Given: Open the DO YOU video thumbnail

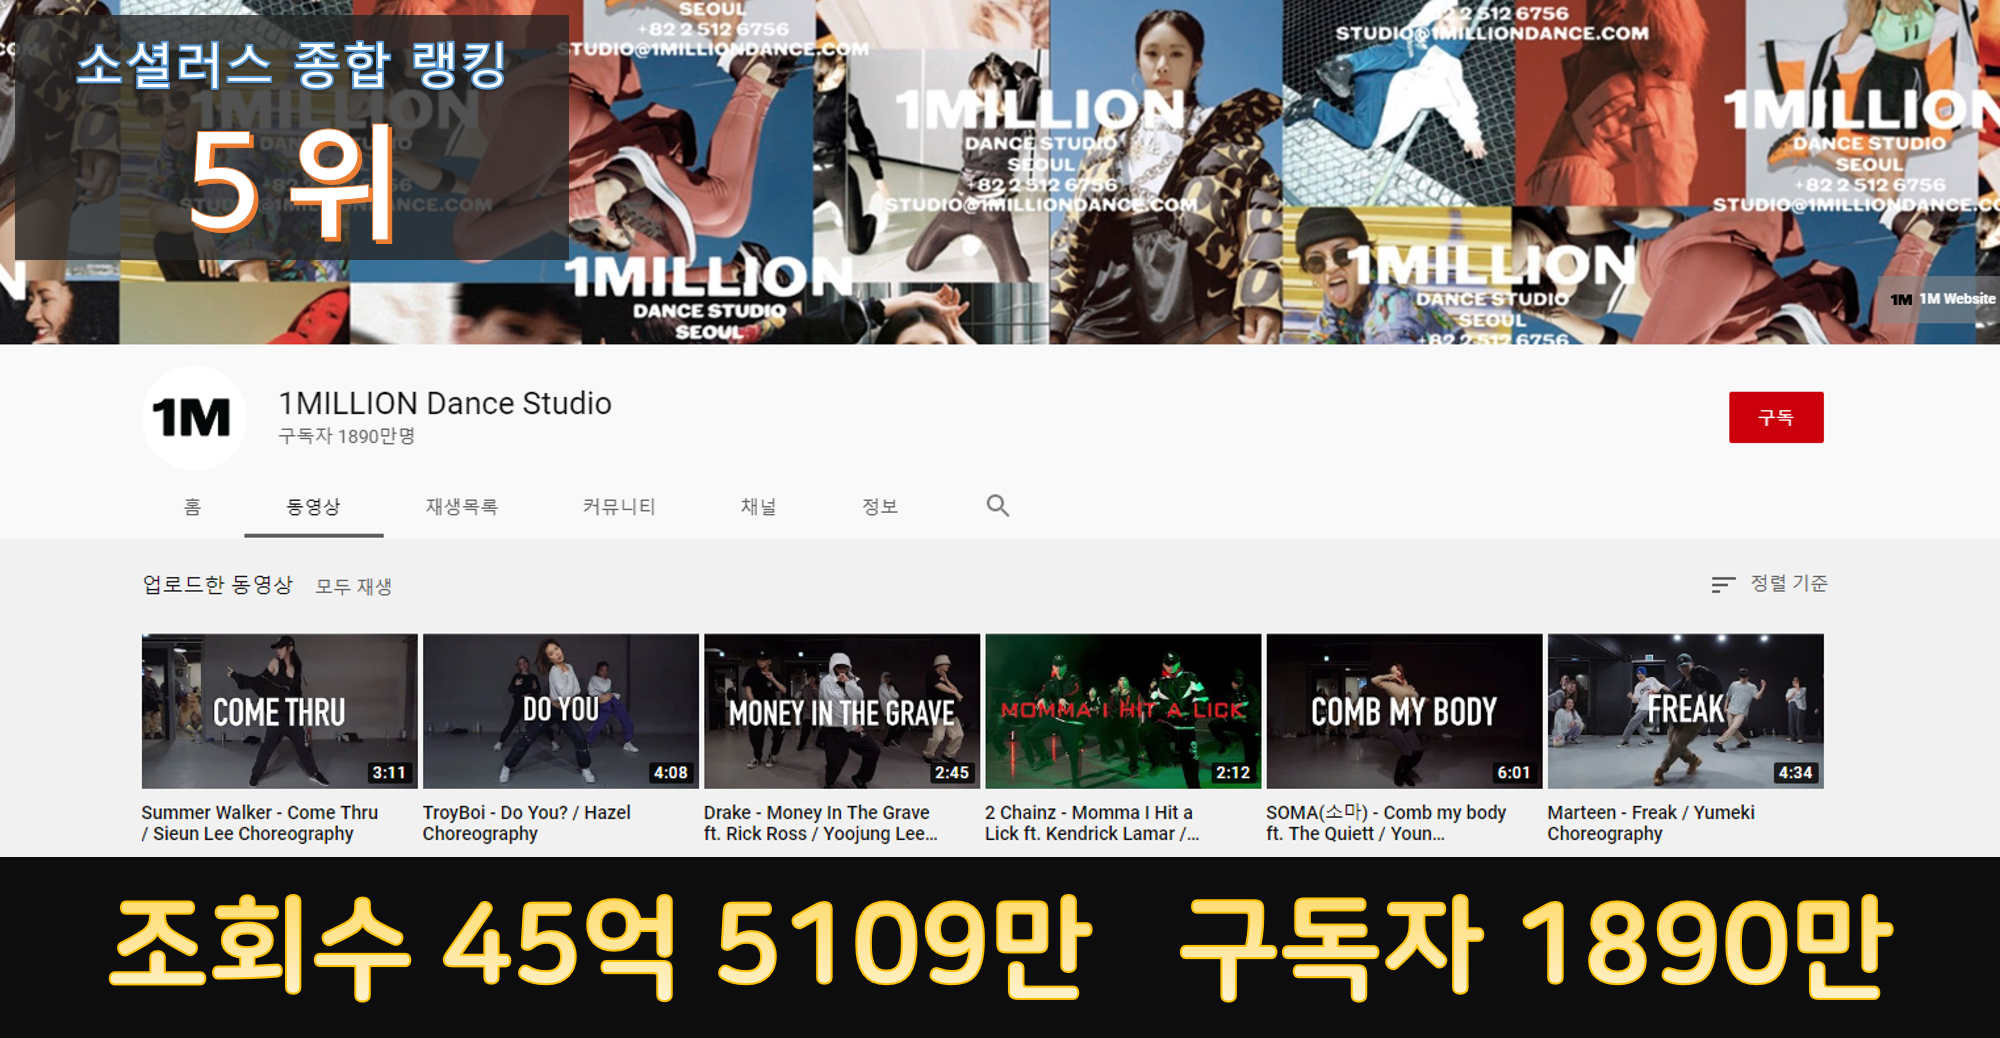Looking at the screenshot, I should point(561,711).
